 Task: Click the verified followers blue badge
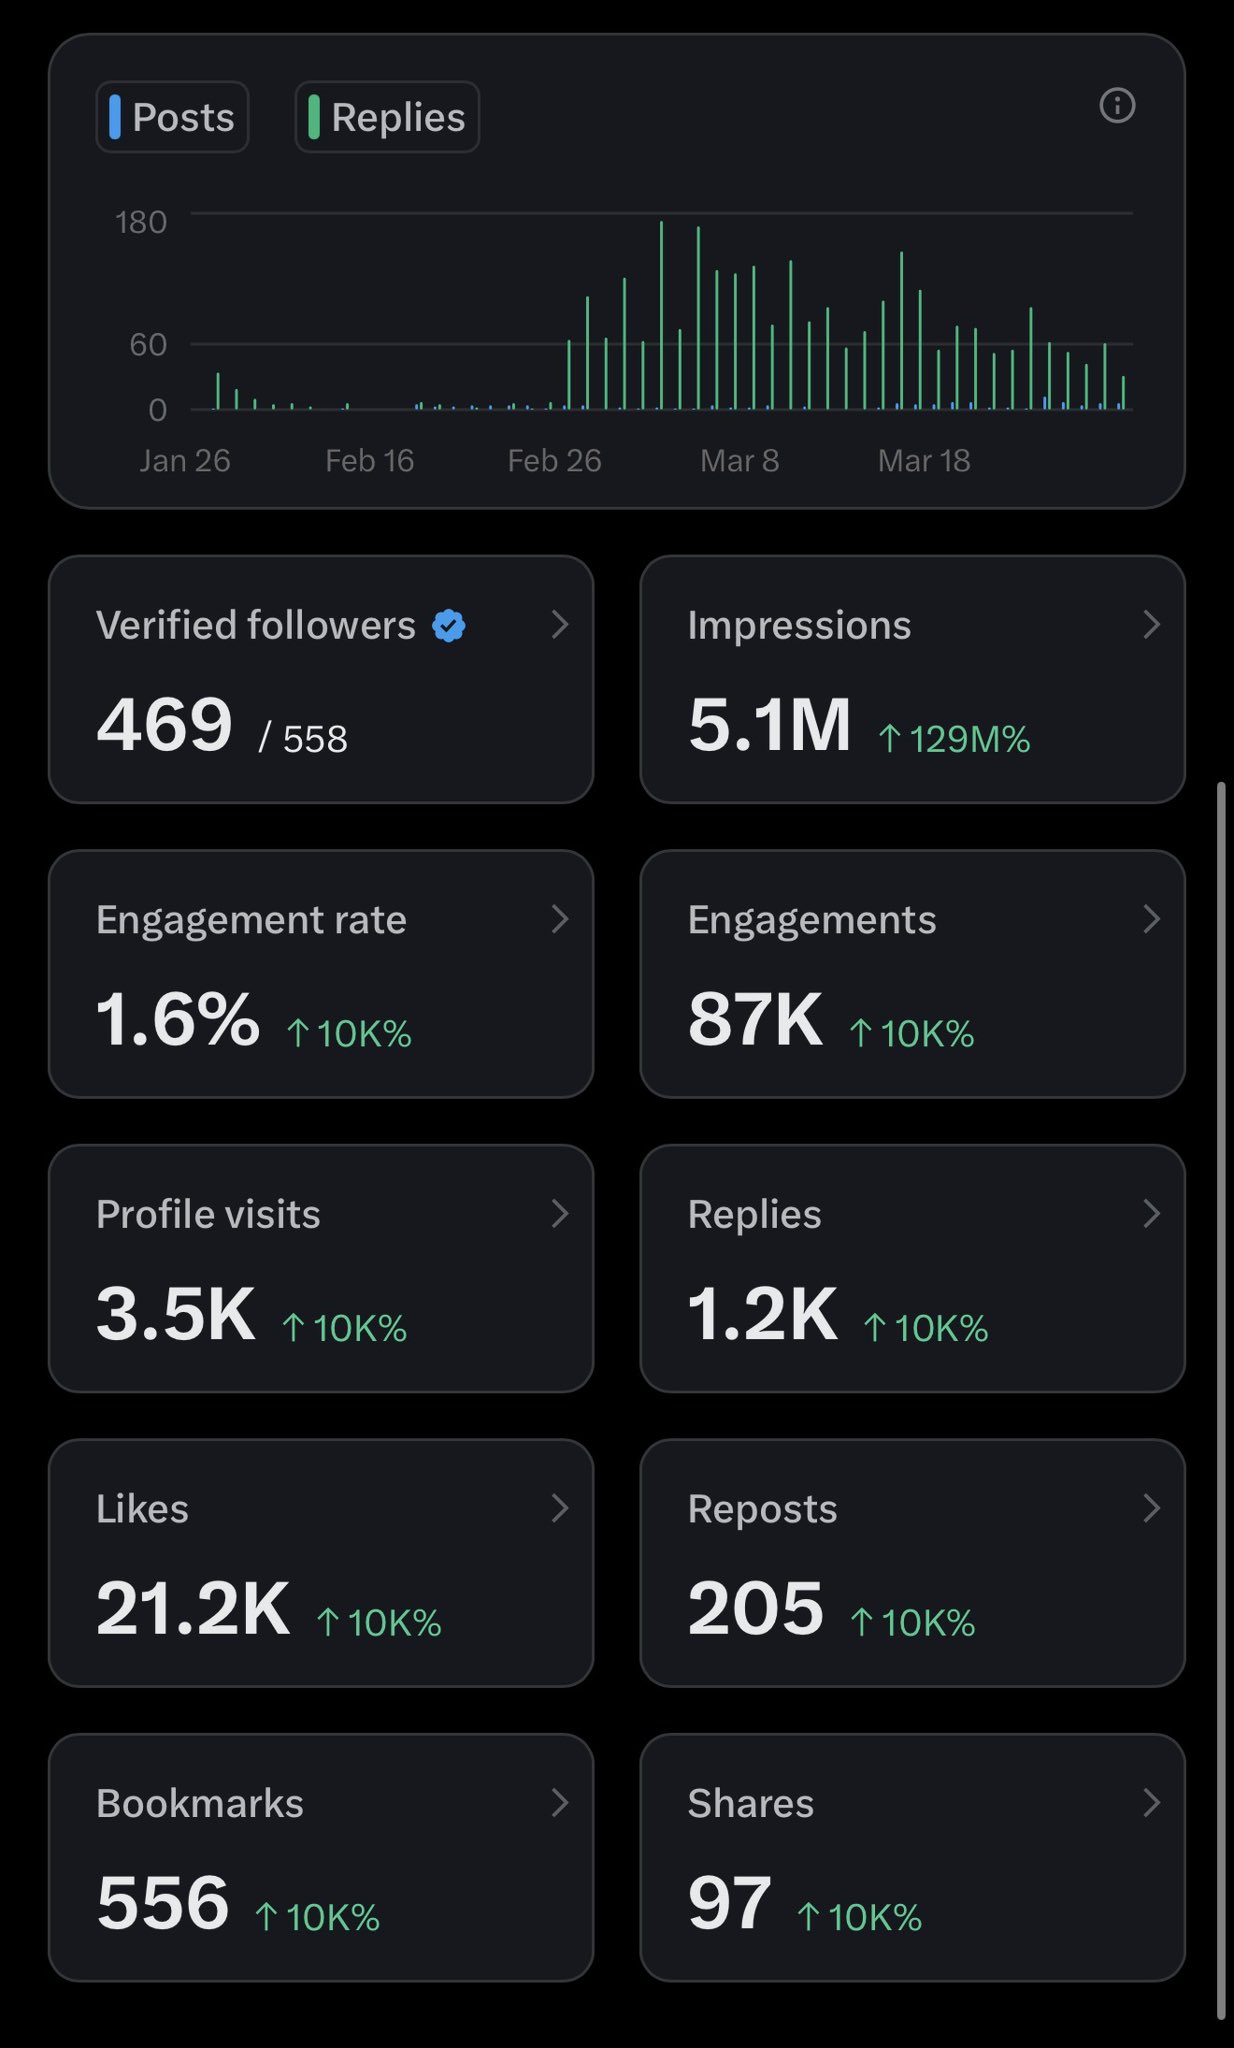[449, 626]
